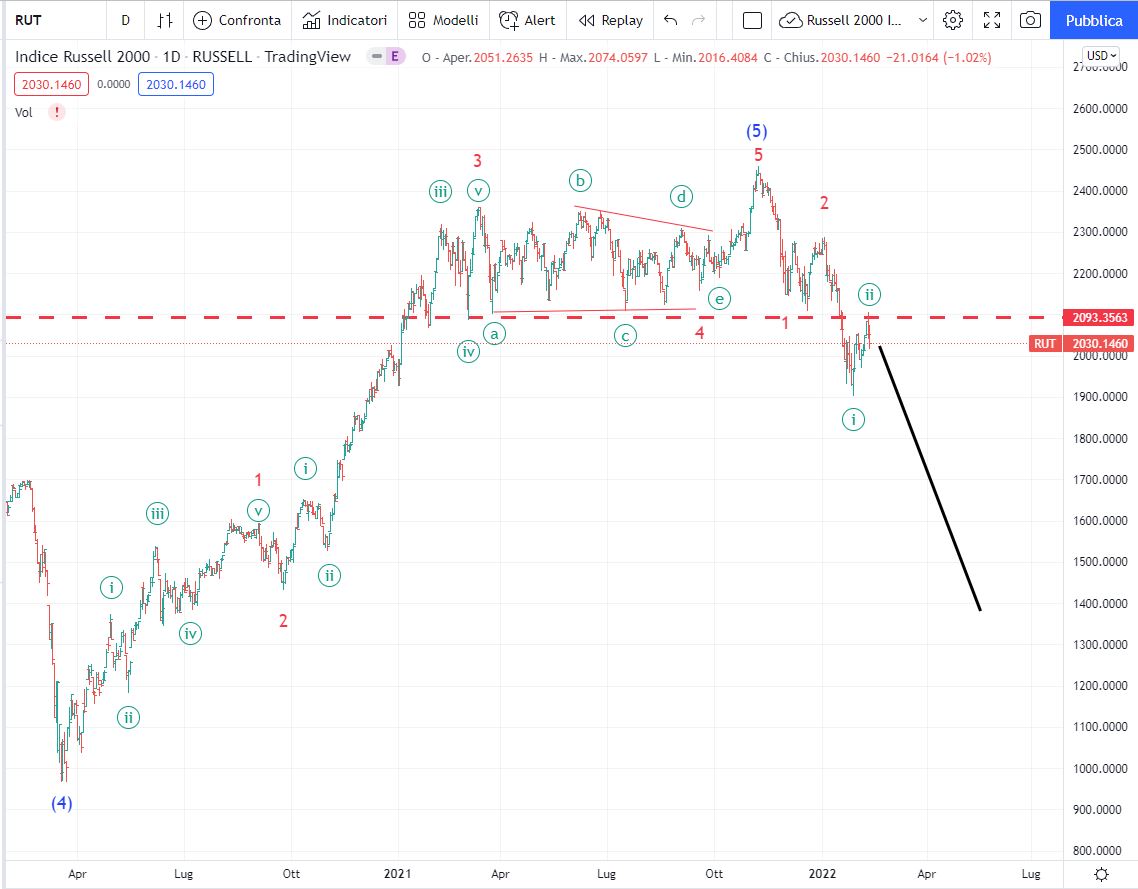Select the circled d wave label
The width and height of the screenshot is (1138, 889).
click(x=681, y=196)
